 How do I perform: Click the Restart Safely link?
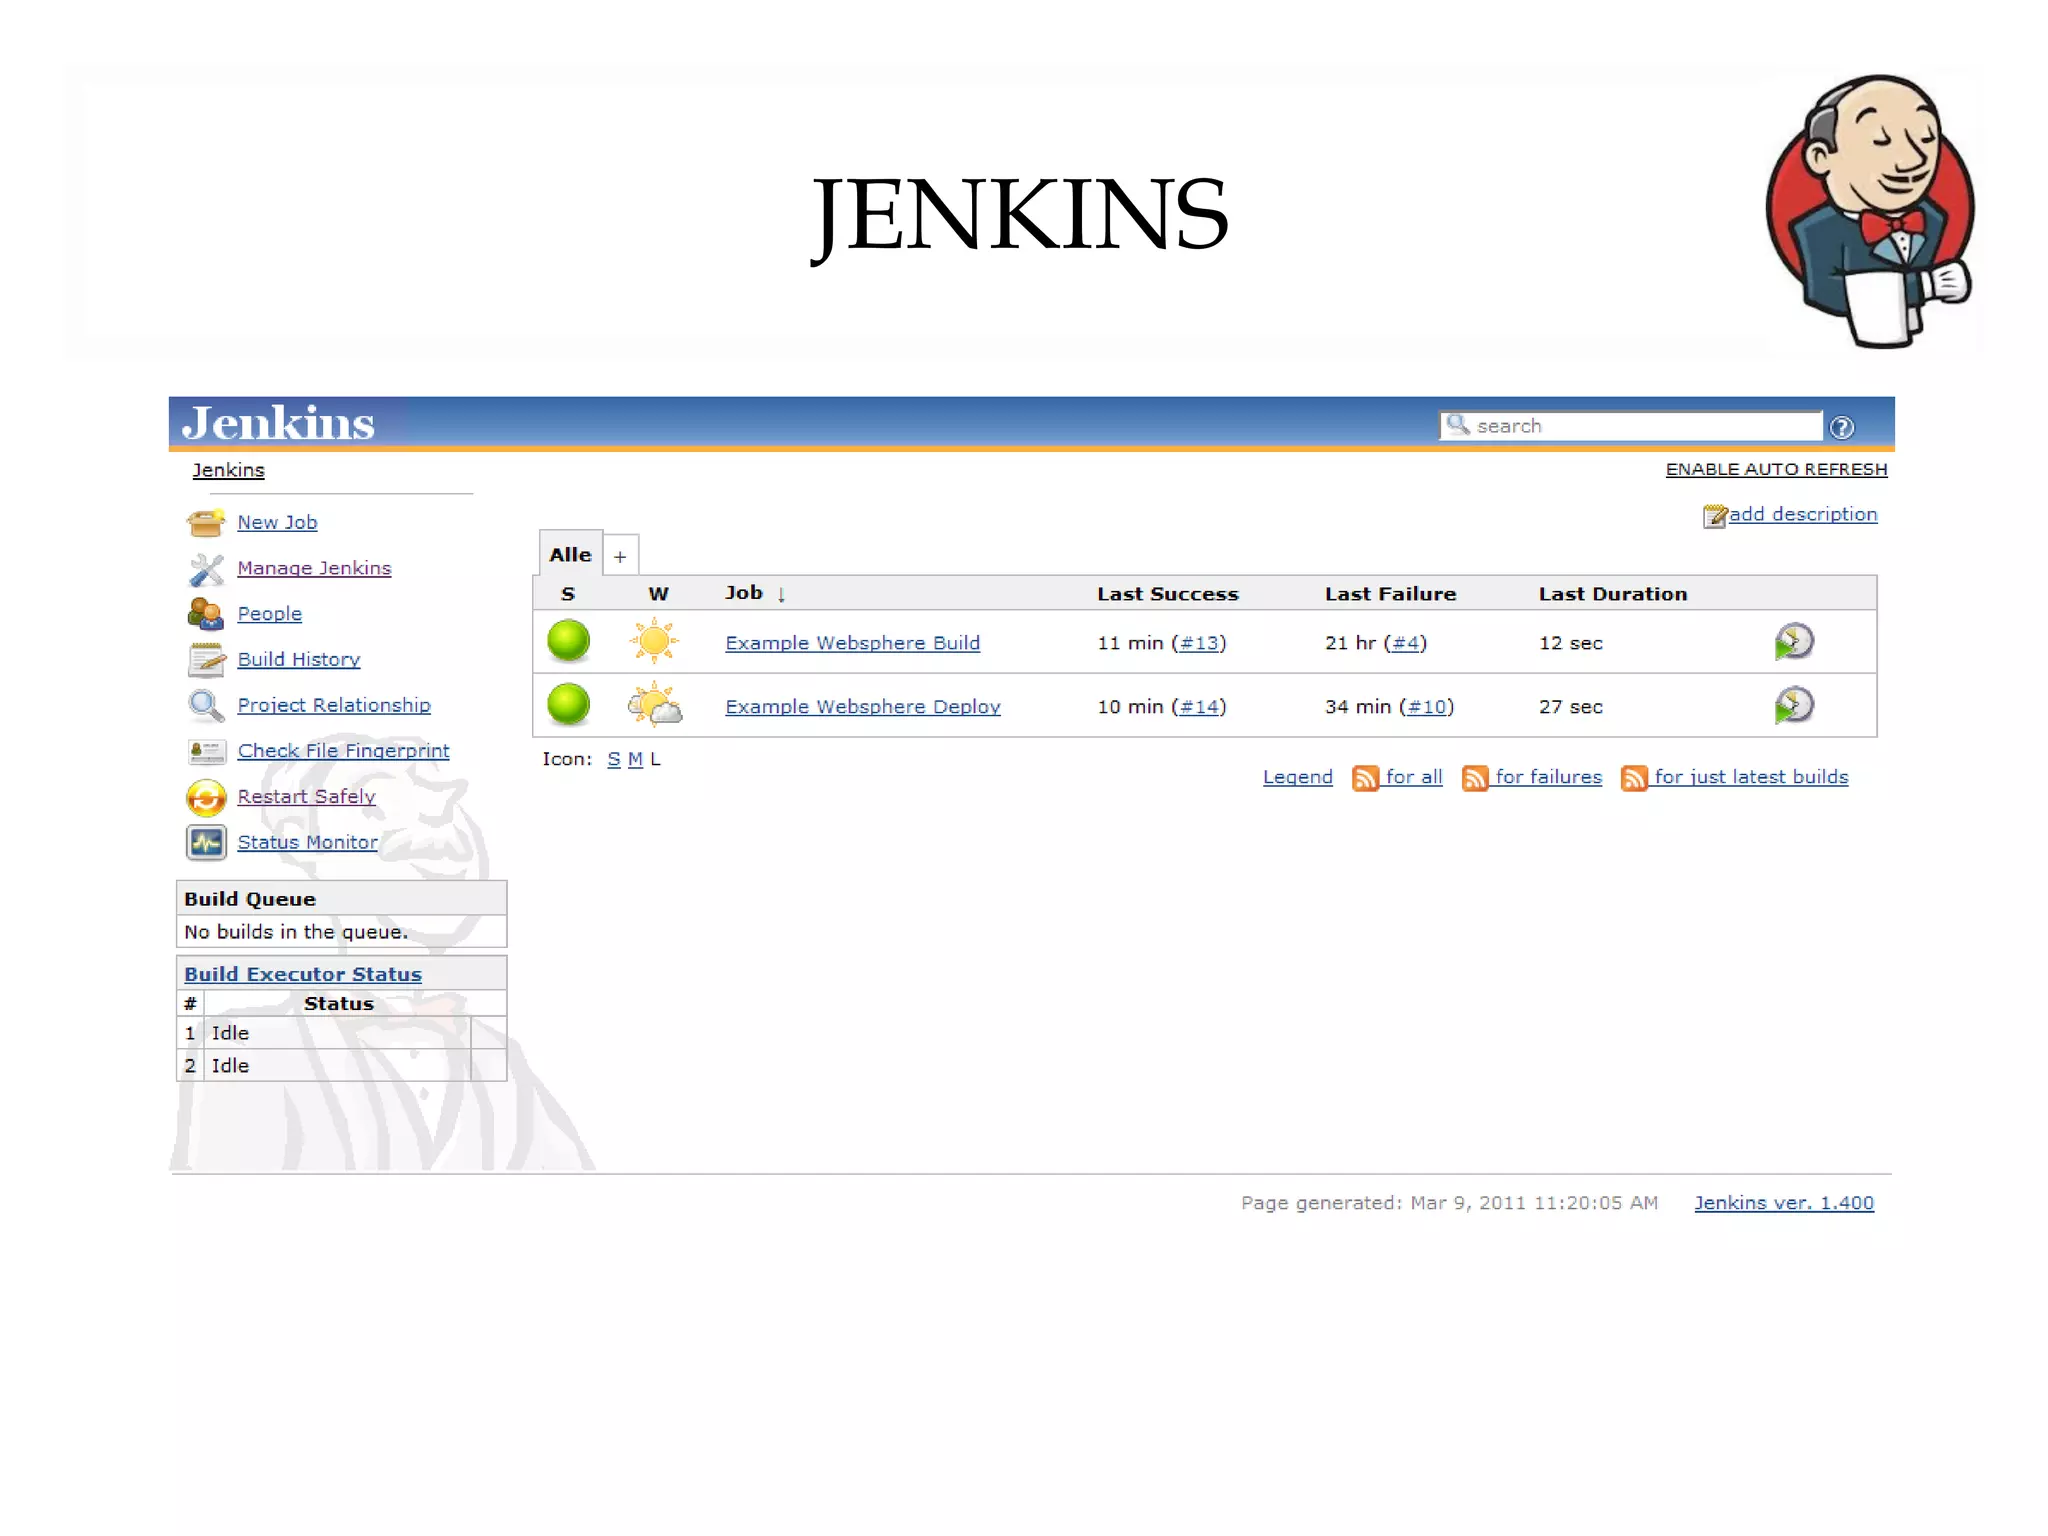tap(306, 797)
